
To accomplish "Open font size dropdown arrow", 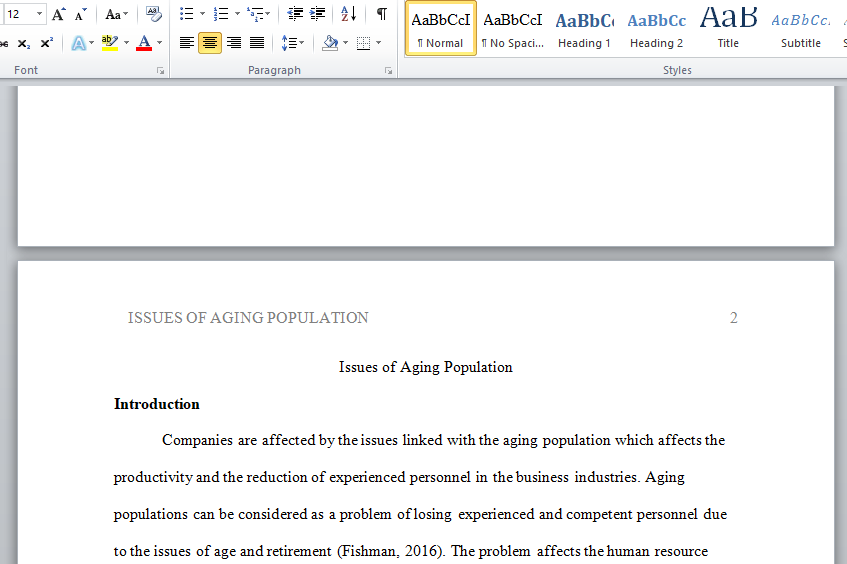I will [x=39, y=14].
